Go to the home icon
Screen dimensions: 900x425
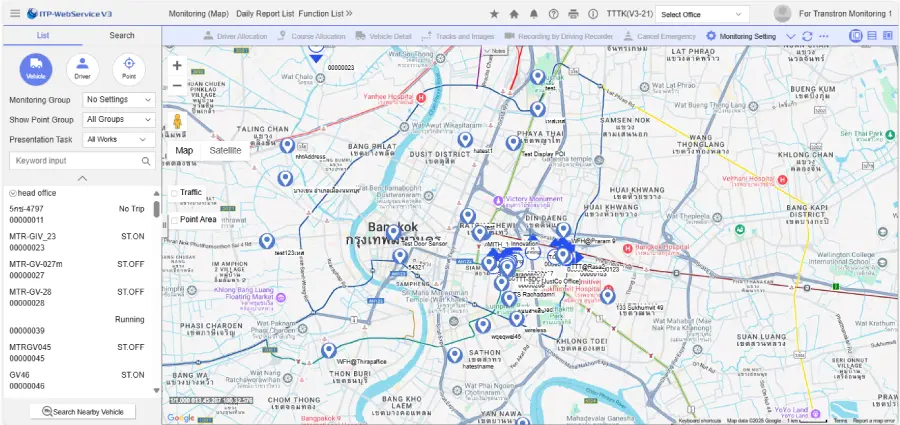(x=514, y=14)
